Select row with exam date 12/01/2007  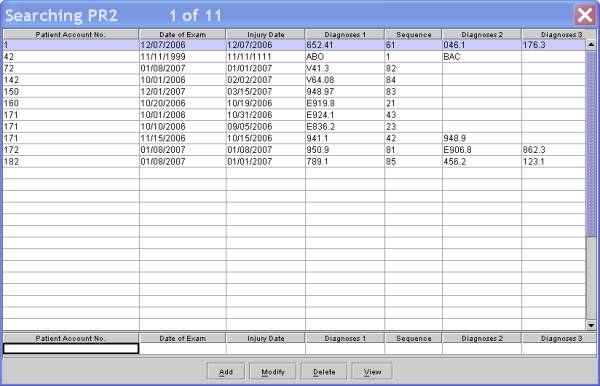pos(294,91)
